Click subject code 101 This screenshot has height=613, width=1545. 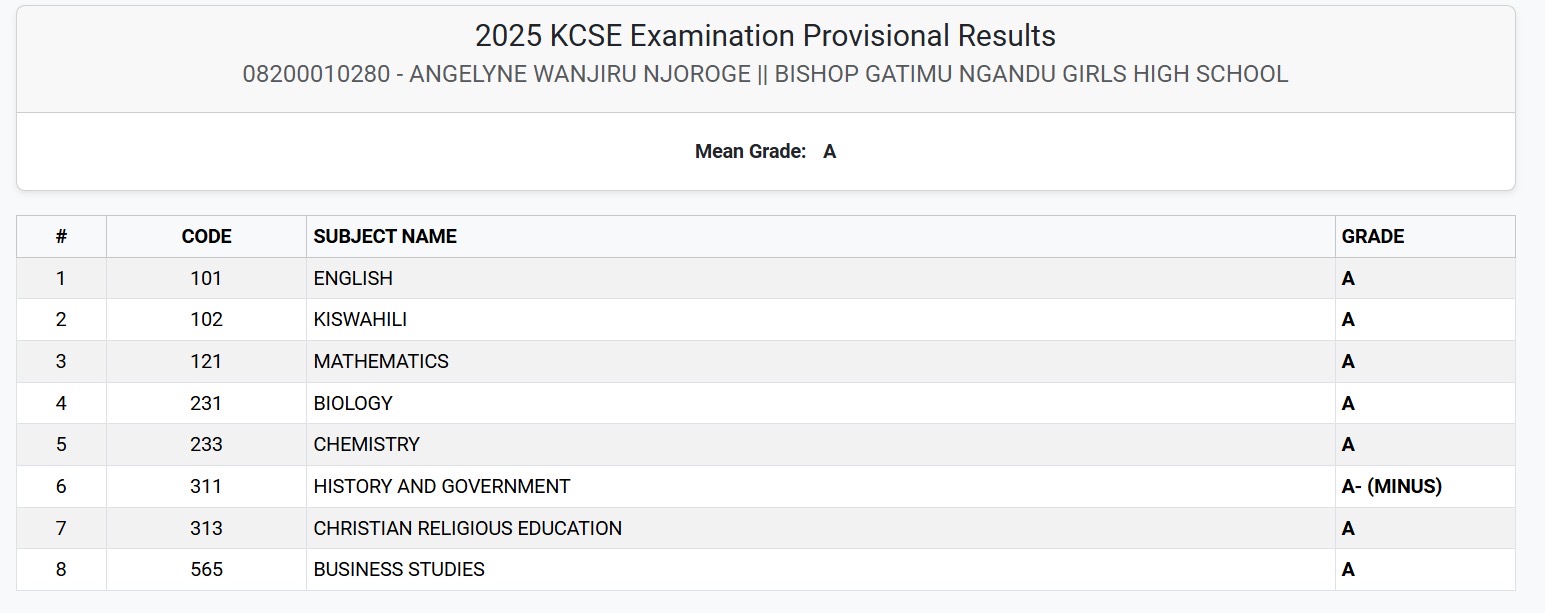[x=206, y=279]
